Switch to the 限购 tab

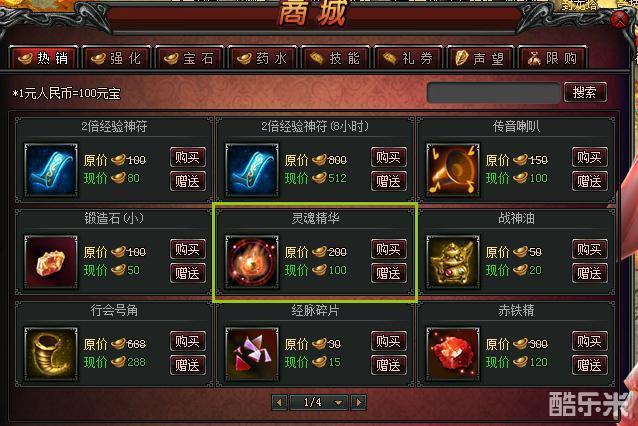(553, 59)
